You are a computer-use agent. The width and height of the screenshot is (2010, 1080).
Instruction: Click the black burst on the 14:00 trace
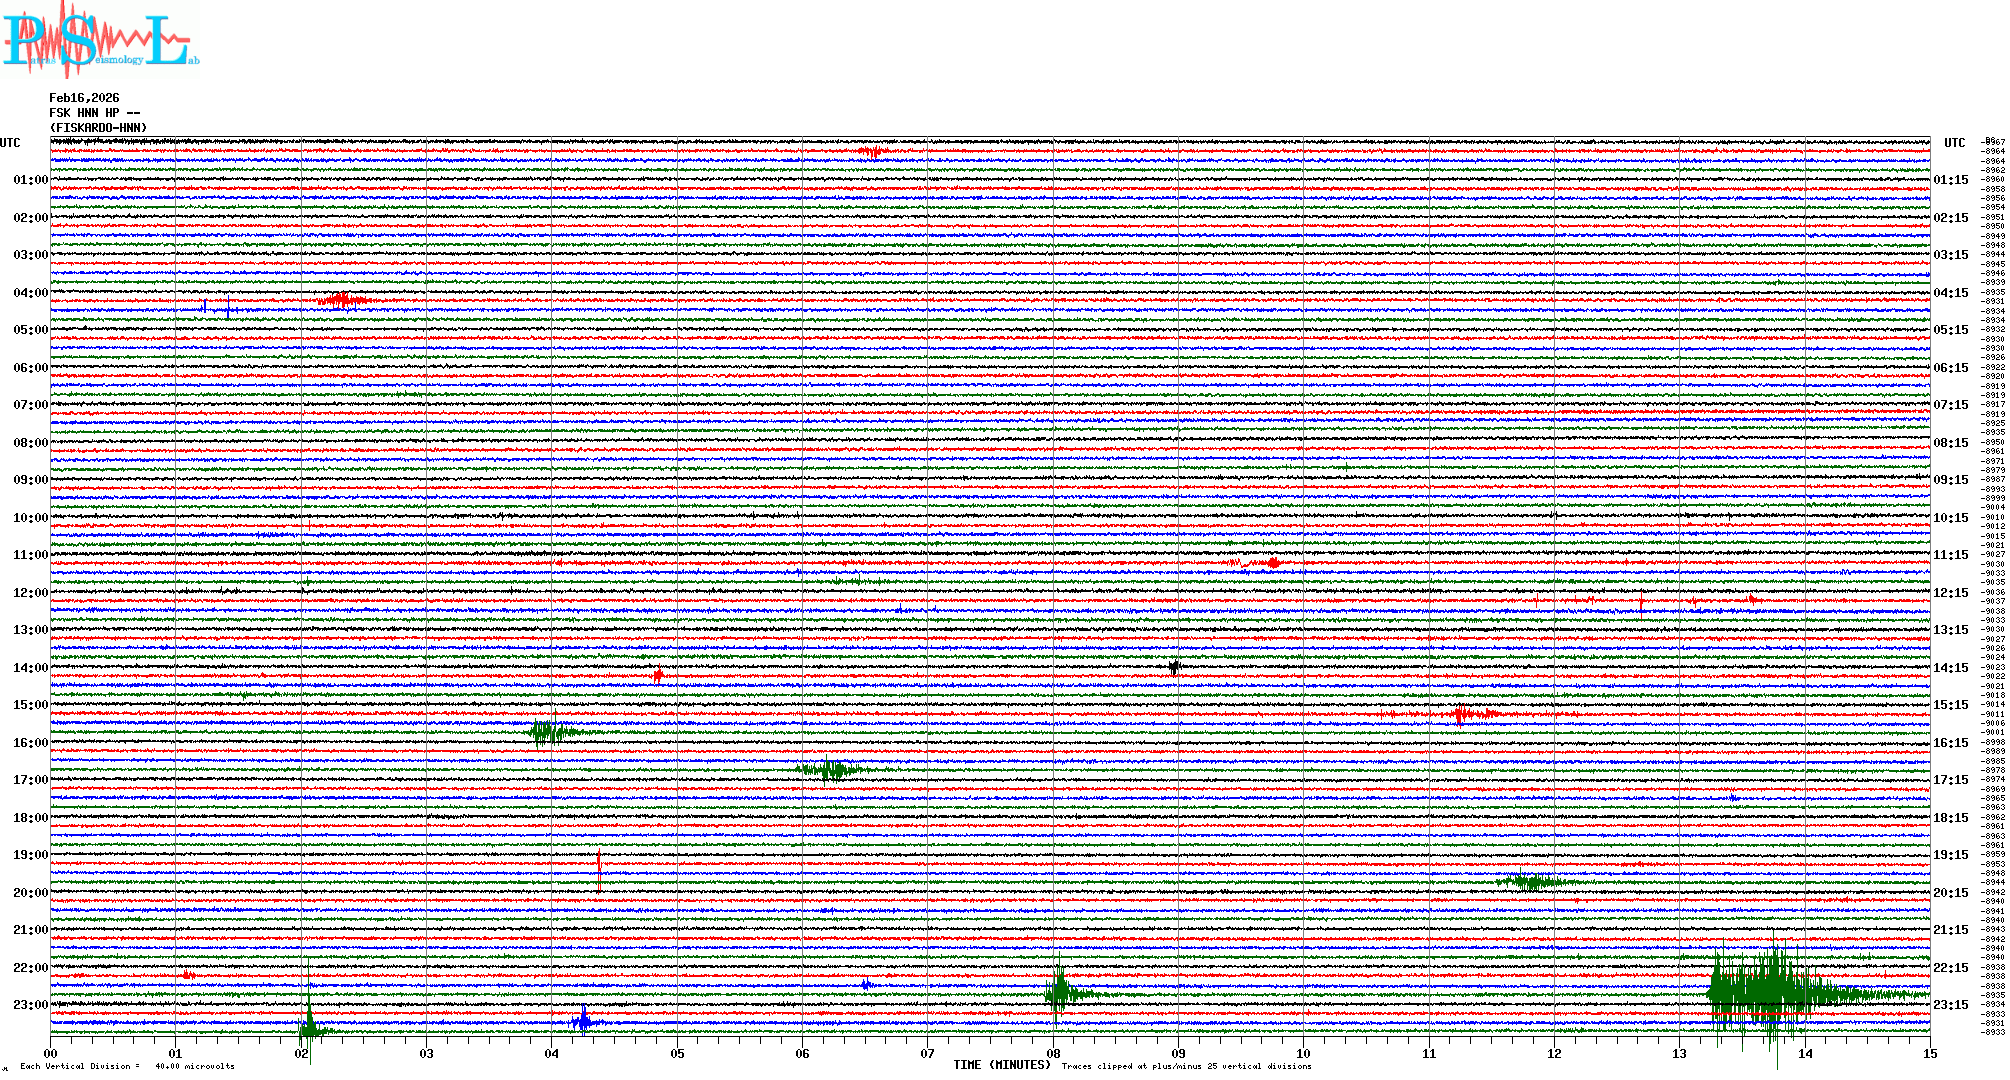1175,666
